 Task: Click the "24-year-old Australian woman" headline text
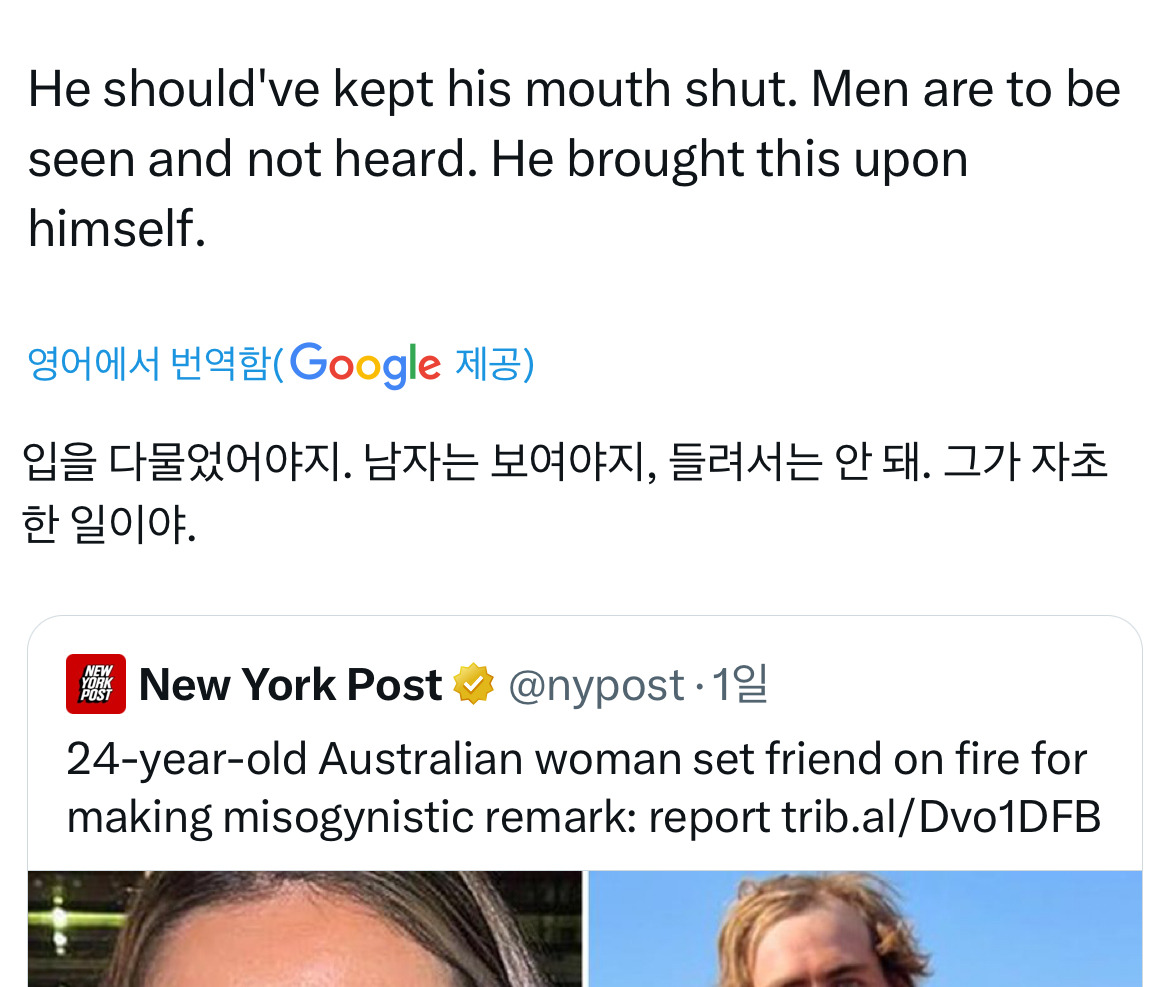coord(296,760)
